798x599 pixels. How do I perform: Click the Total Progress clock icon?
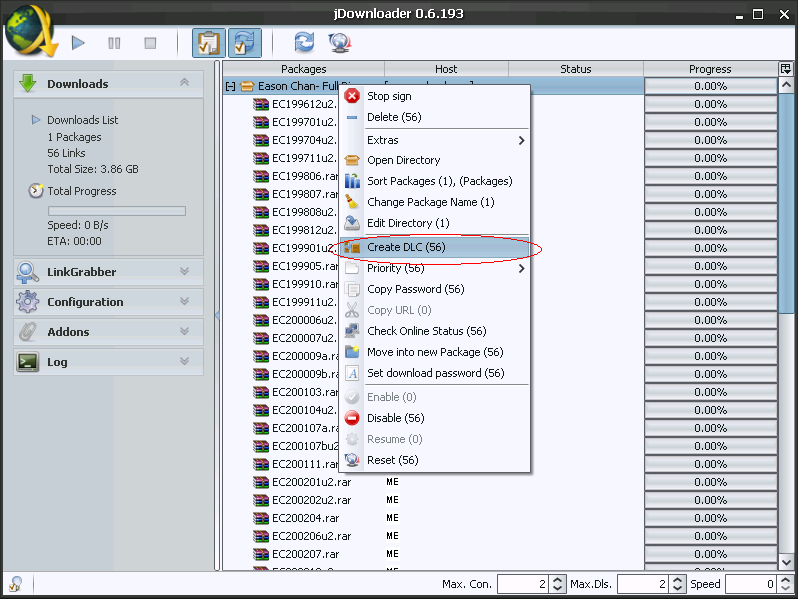pos(36,191)
